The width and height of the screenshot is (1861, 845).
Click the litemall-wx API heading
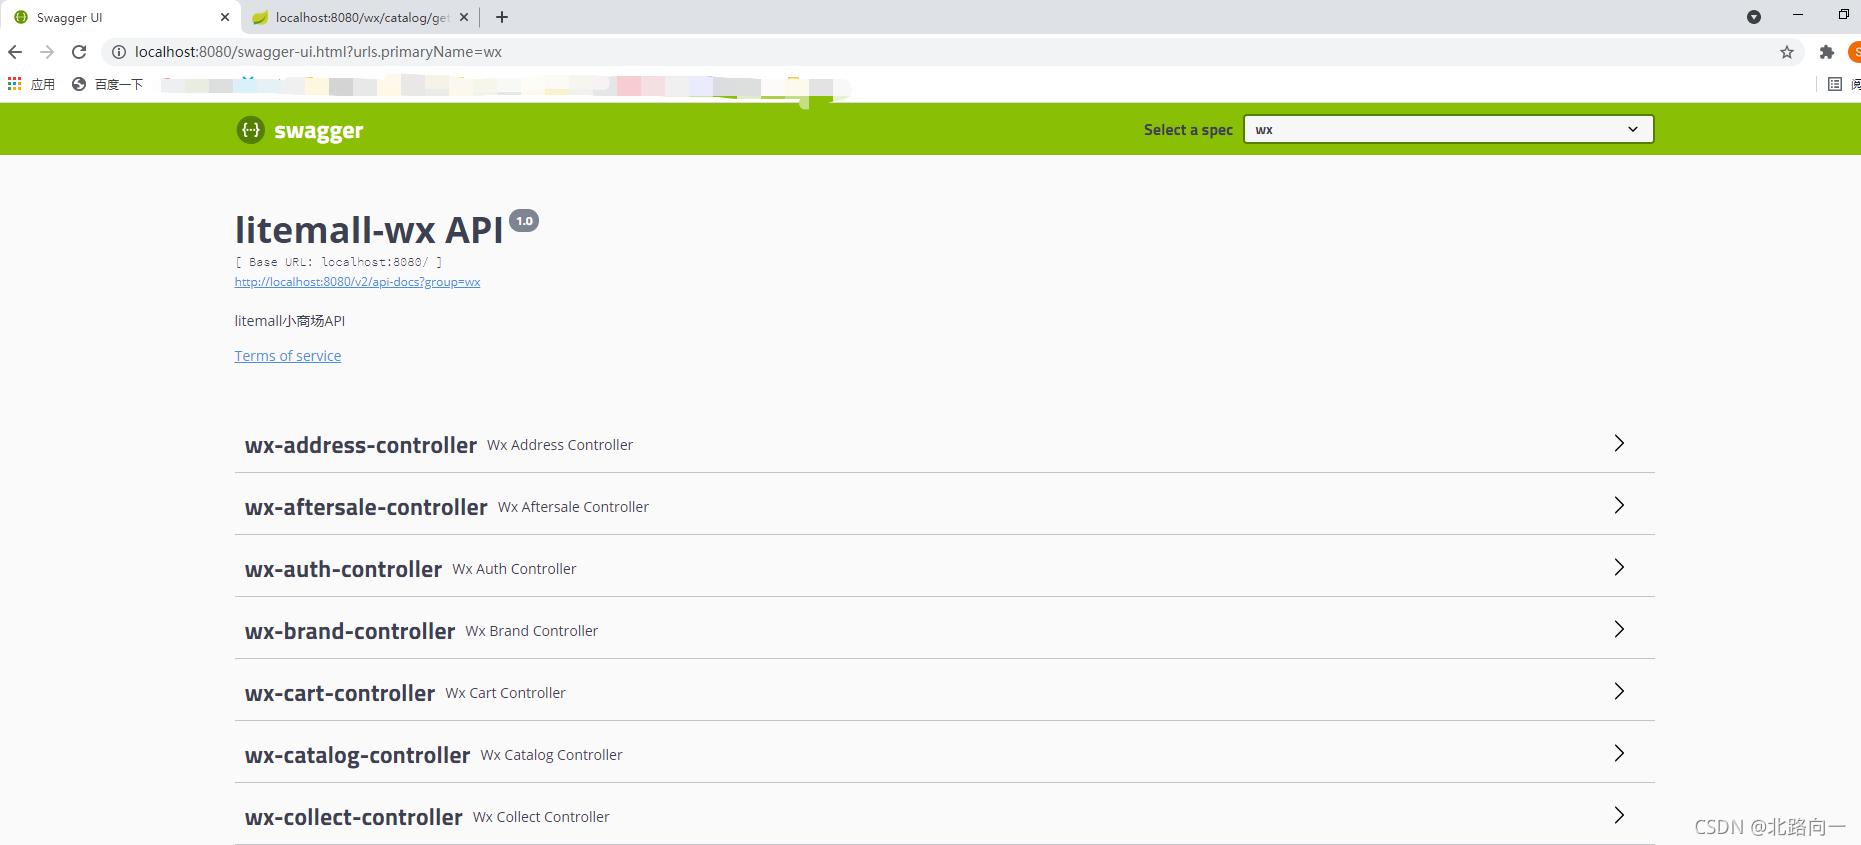[369, 230]
